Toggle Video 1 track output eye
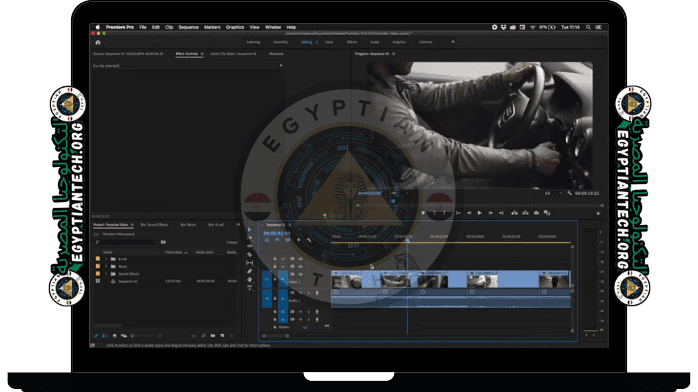The image size is (698, 392). click(x=300, y=275)
